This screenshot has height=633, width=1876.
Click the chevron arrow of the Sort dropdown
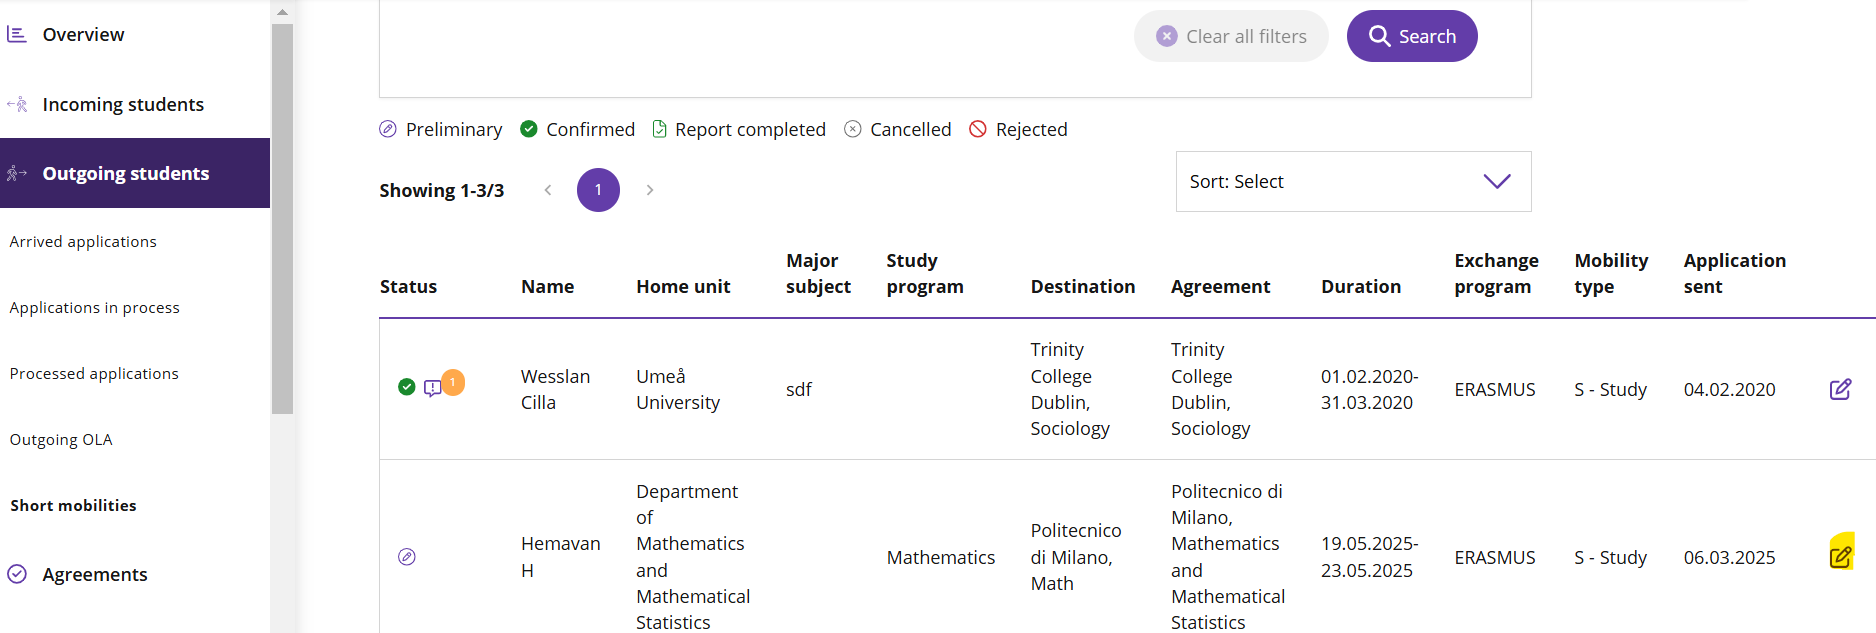[1497, 181]
